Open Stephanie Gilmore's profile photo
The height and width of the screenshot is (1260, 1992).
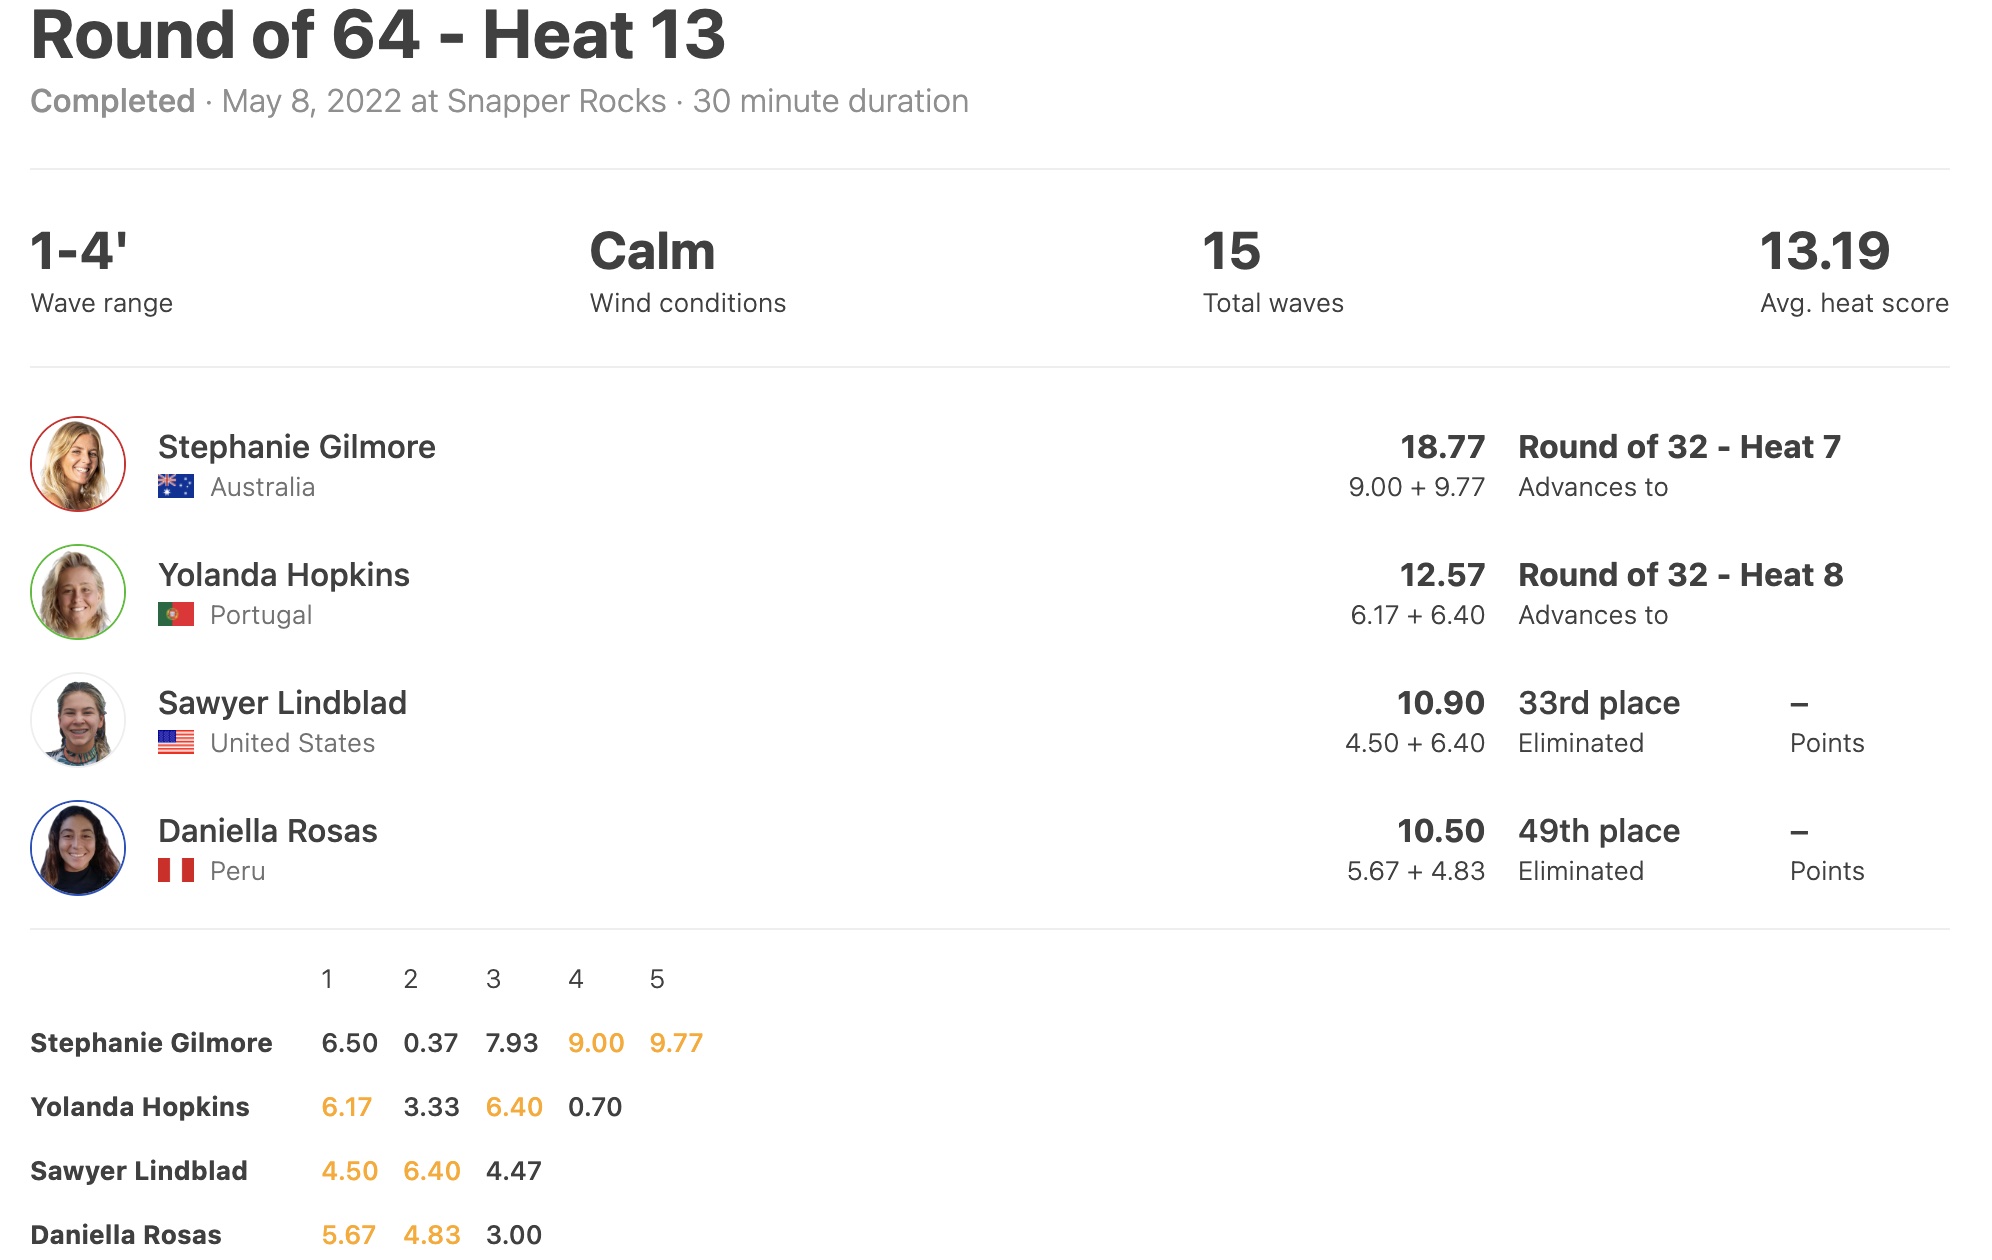pyautogui.click(x=78, y=464)
